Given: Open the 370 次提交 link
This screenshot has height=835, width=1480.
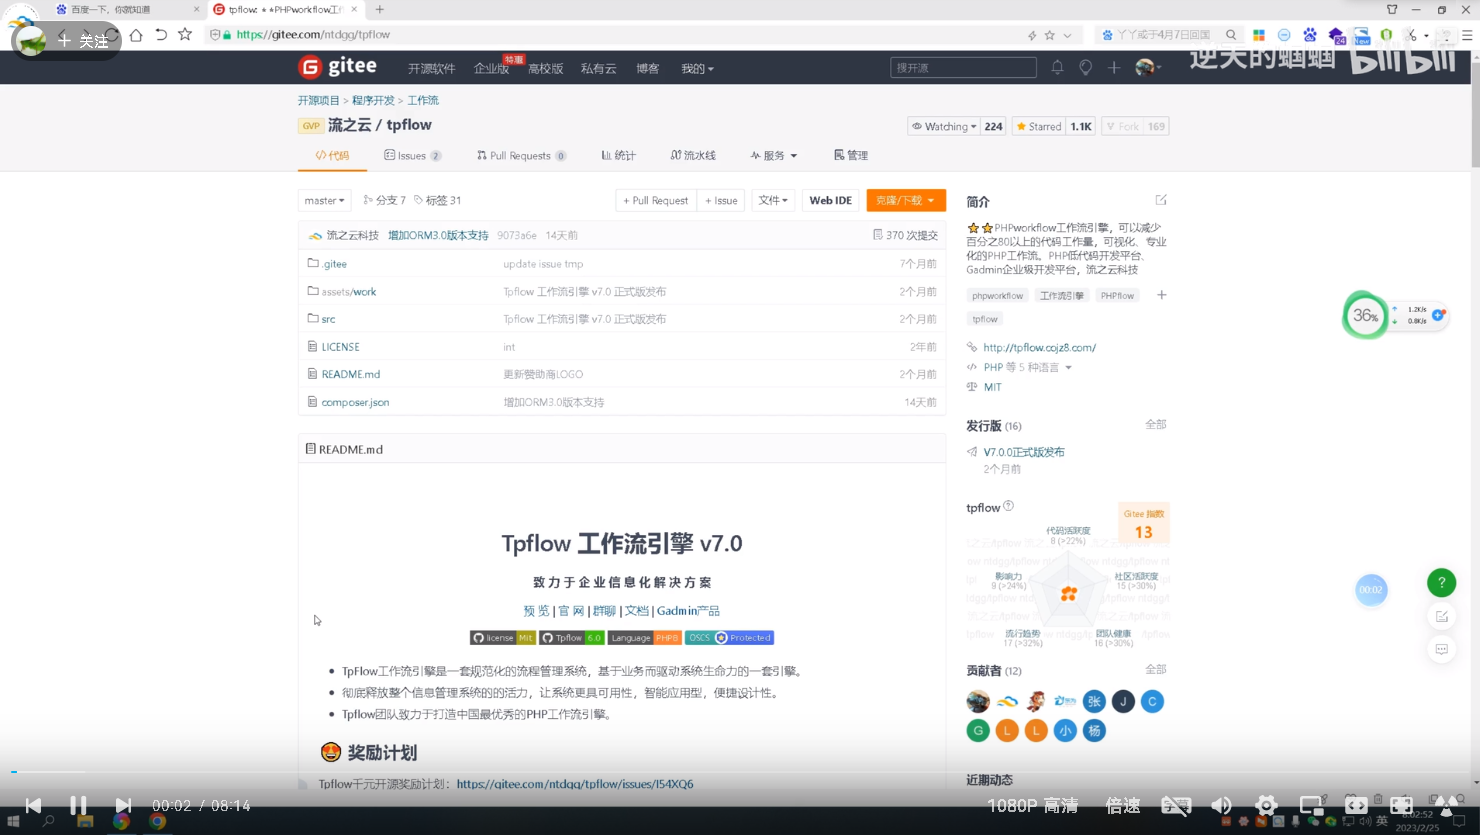Looking at the screenshot, I should coord(905,235).
